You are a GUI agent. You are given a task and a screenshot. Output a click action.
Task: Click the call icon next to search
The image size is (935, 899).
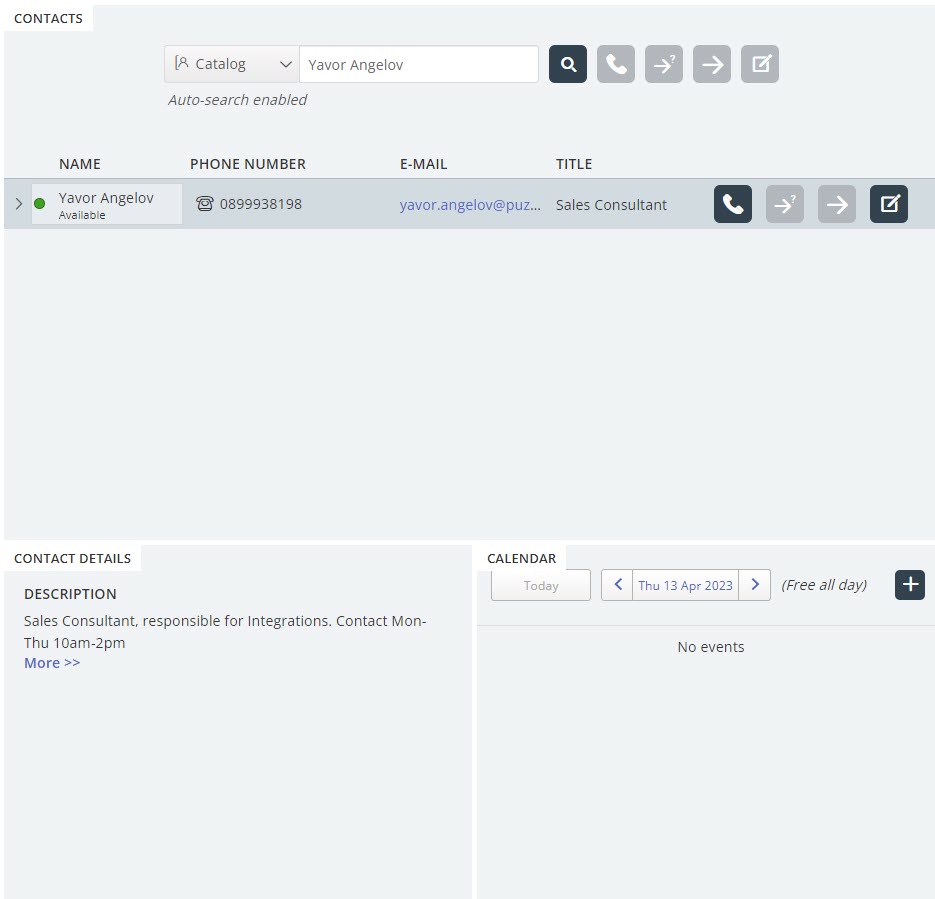pyautogui.click(x=616, y=65)
